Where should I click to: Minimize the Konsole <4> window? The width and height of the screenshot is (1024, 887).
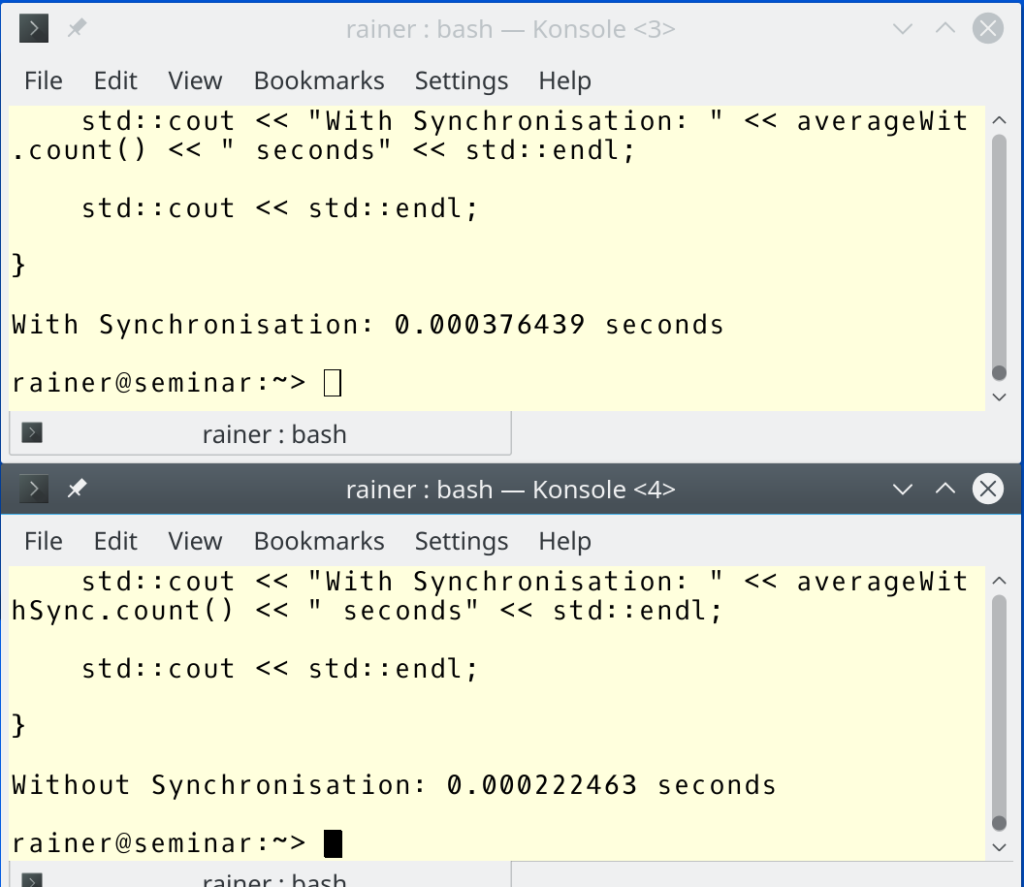click(x=903, y=489)
